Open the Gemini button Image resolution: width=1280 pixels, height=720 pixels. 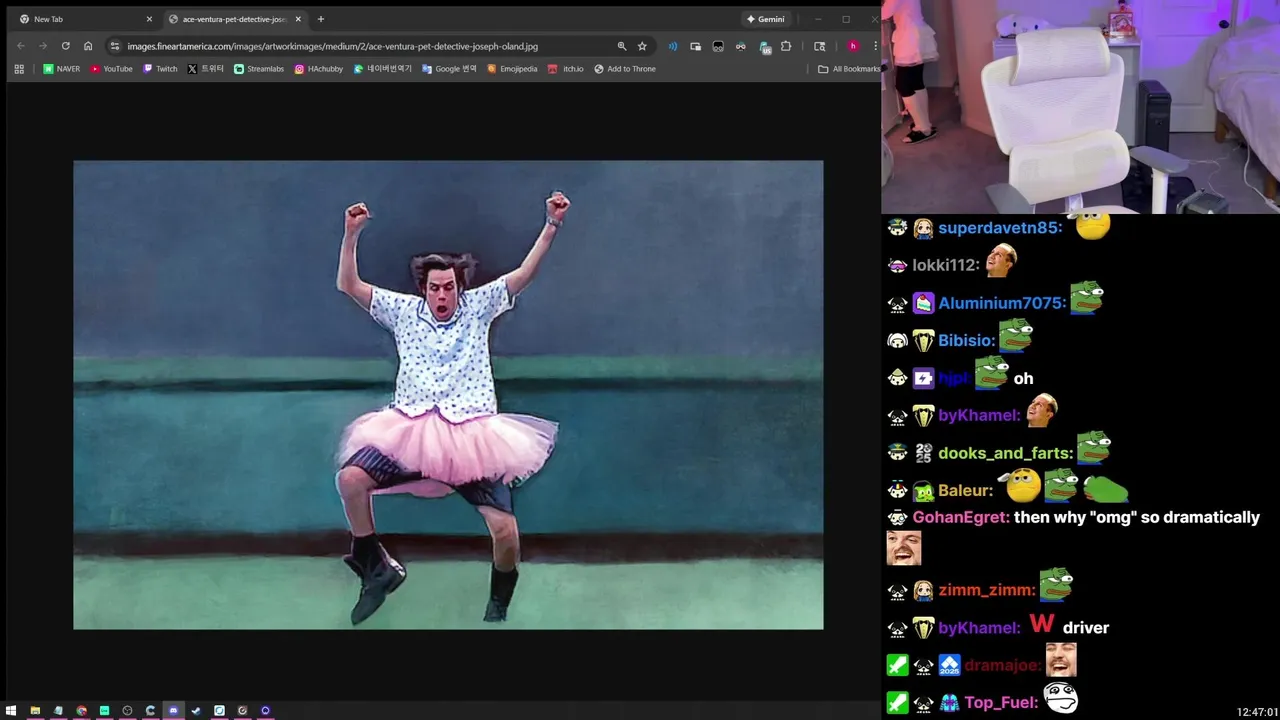pyautogui.click(x=765, y=19)
